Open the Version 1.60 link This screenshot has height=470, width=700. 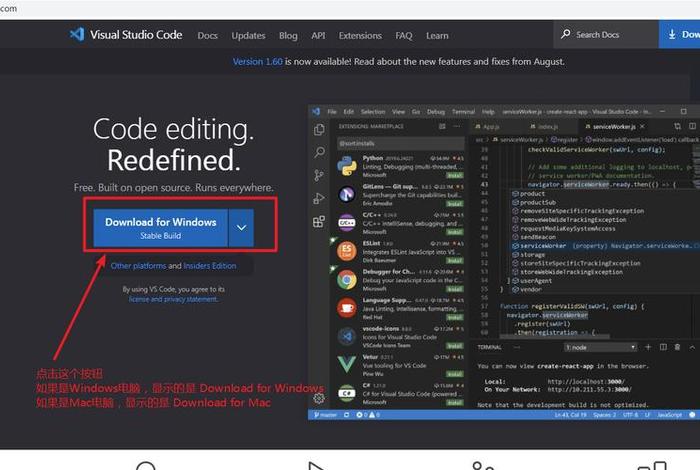click(x=258, y=62)
